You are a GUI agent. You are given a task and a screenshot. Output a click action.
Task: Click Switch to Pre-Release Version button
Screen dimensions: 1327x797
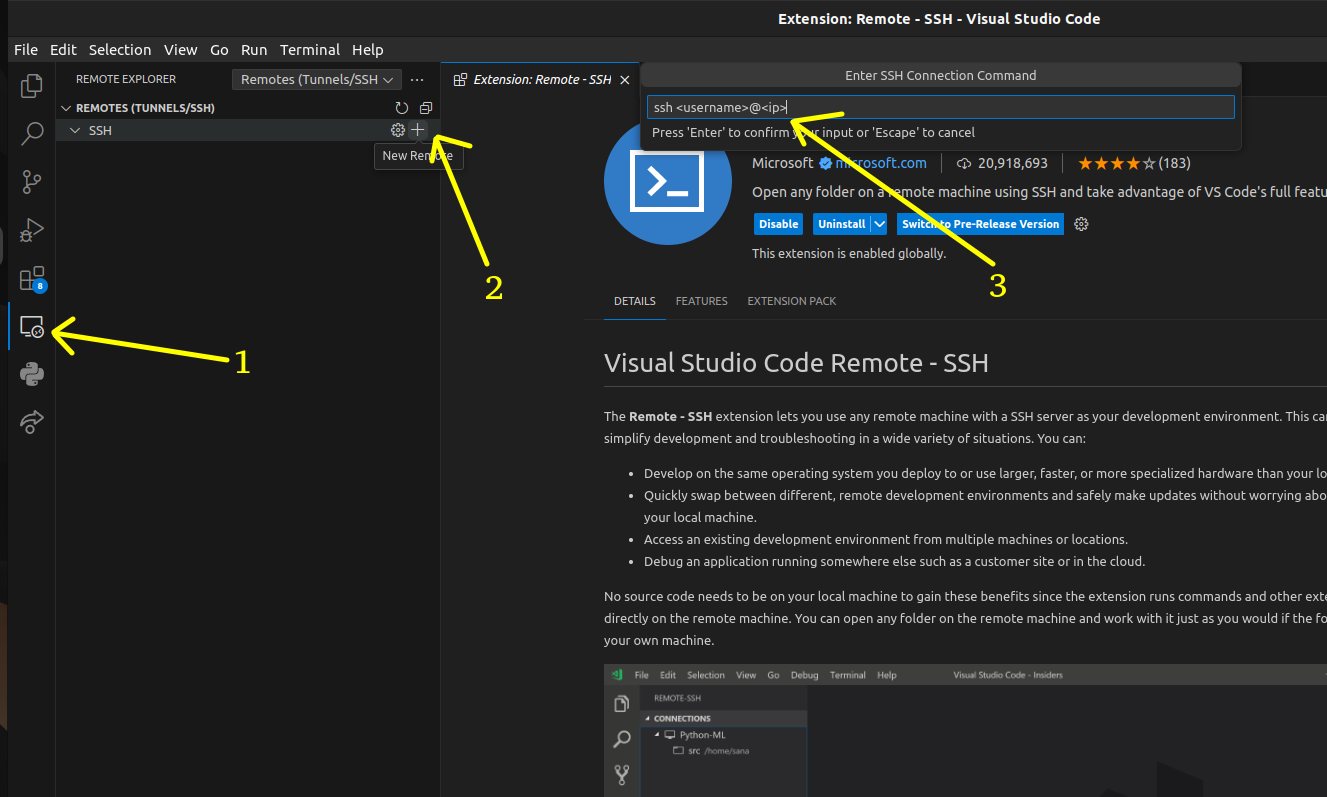981,224
